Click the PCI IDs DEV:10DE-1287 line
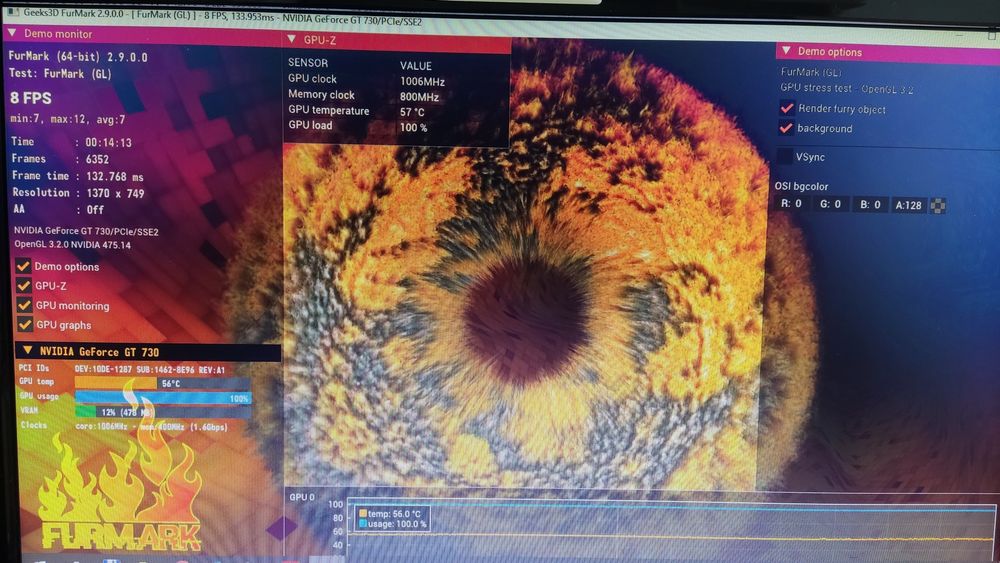 [121, 369]
